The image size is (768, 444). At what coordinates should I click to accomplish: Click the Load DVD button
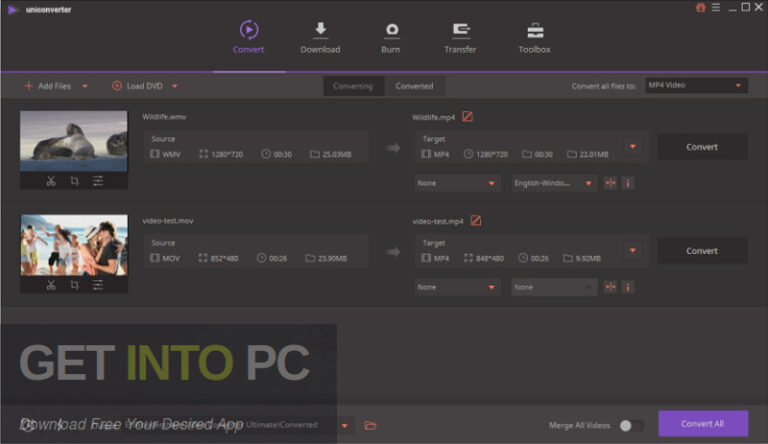tap(138, 86)
